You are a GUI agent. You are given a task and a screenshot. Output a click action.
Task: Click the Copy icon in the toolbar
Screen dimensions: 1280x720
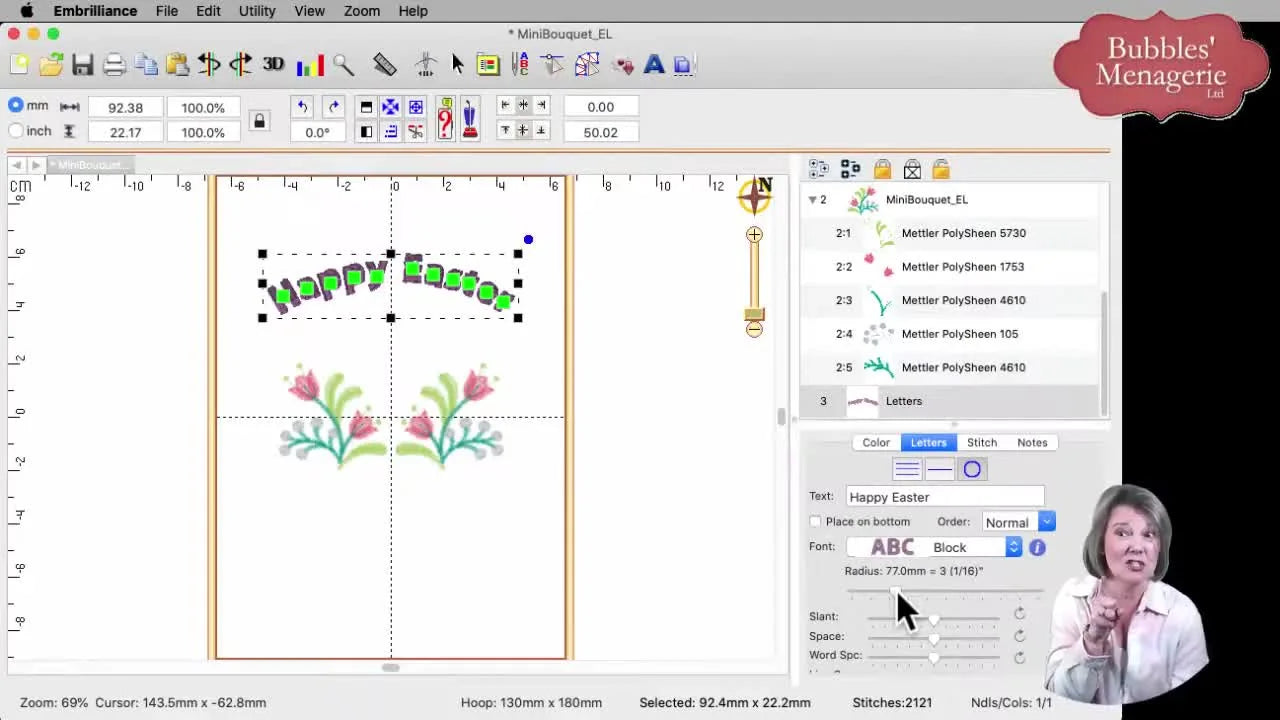[x=146, y=65]
